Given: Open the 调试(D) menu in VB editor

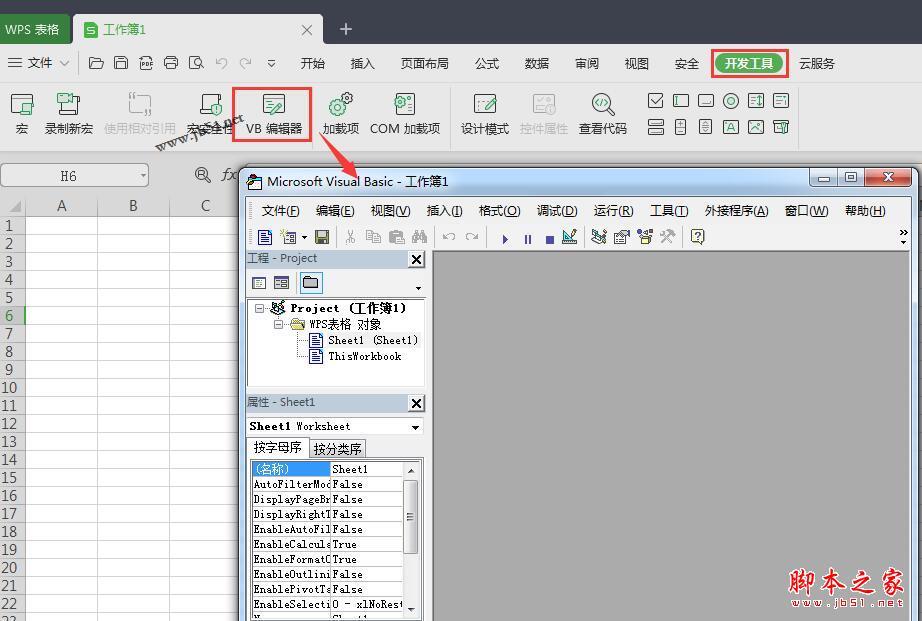Looking at the screenshot, I should (557, 211).
